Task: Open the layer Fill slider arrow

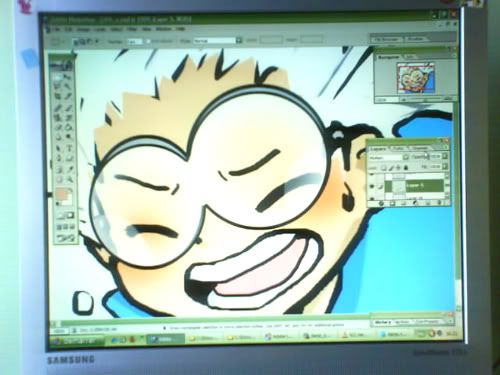Action: (x=445, y=166)
